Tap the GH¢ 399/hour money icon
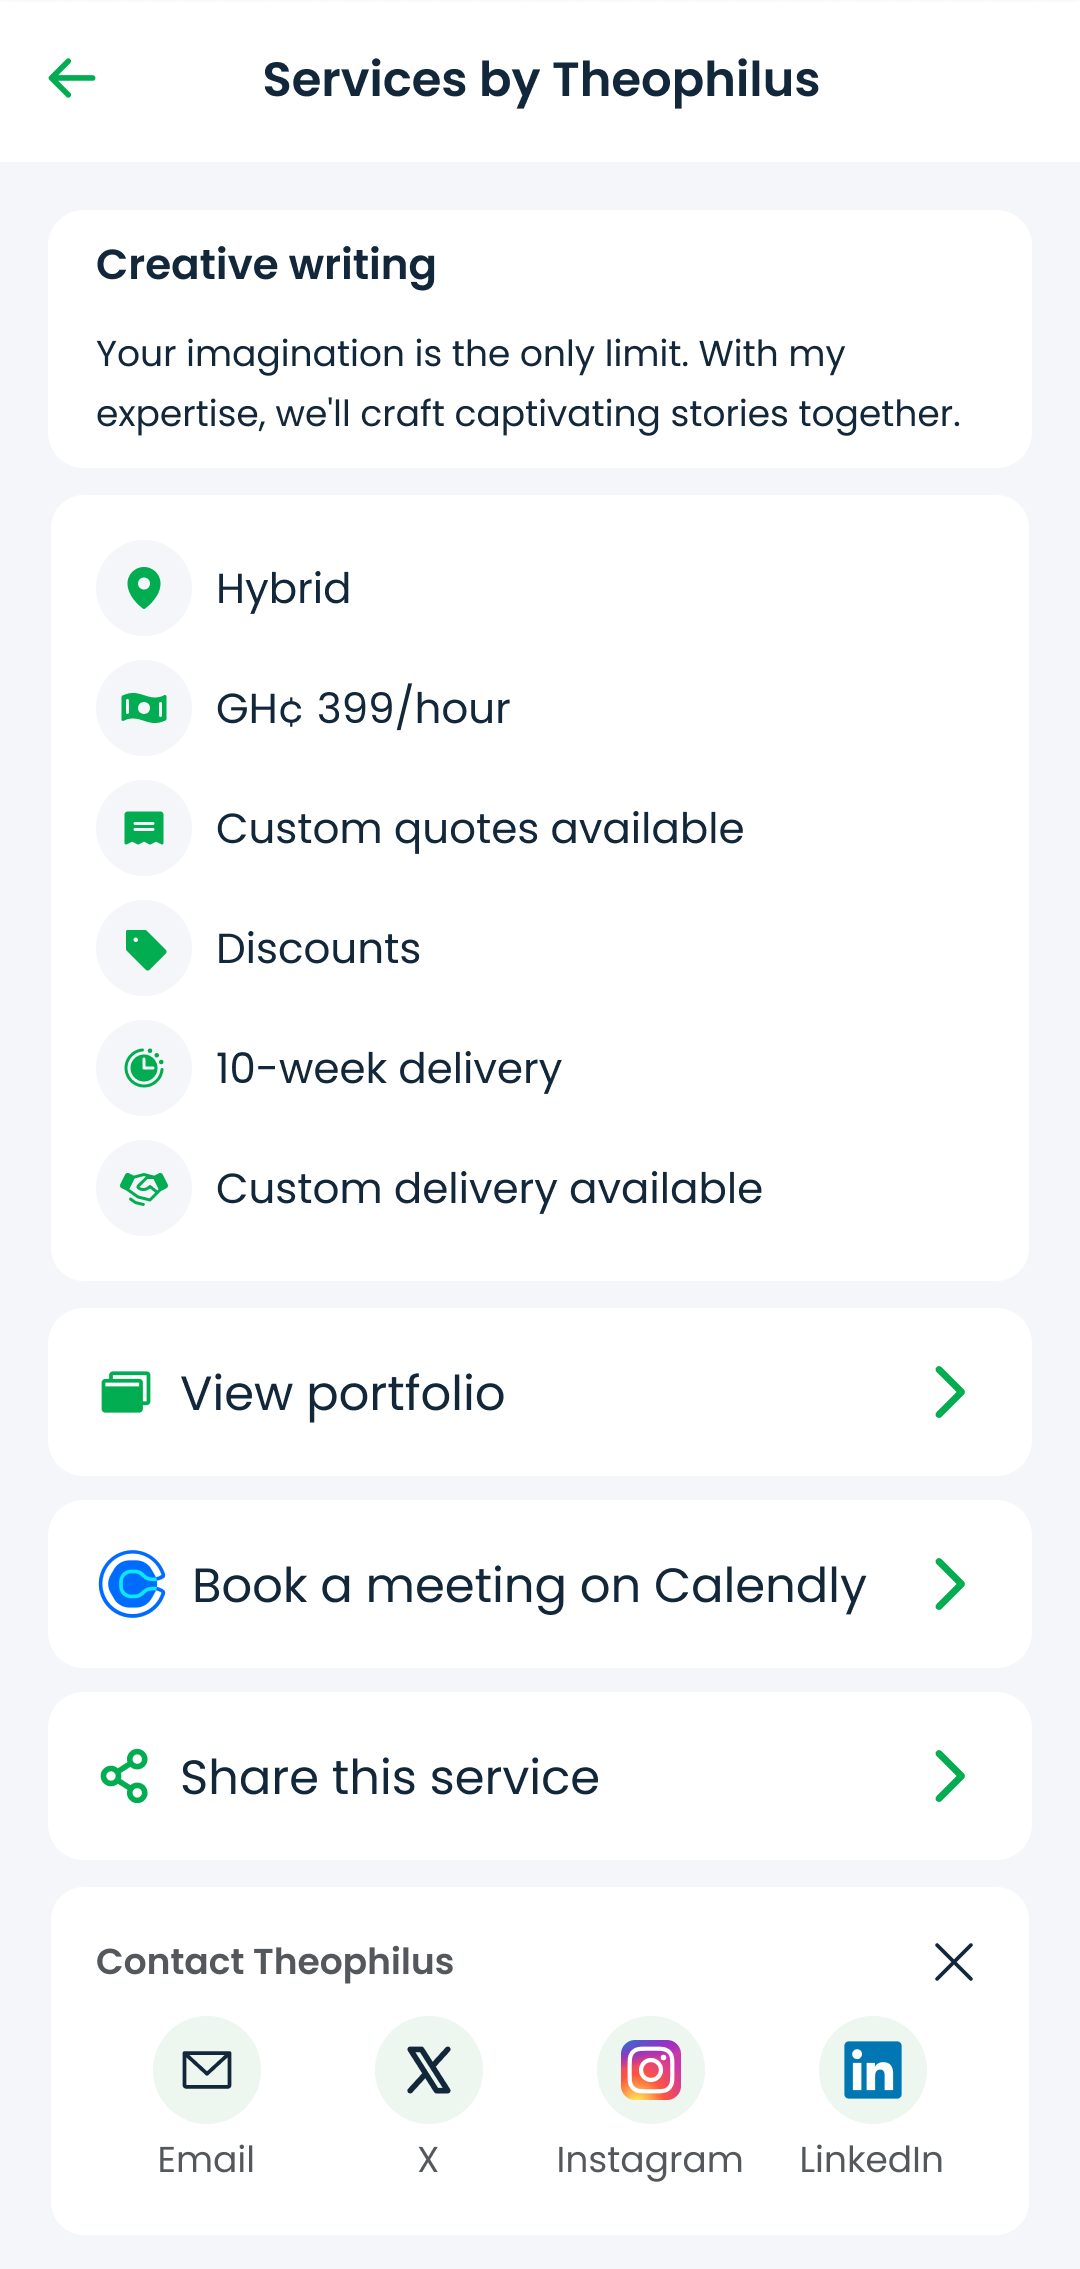 coord(144,708)
